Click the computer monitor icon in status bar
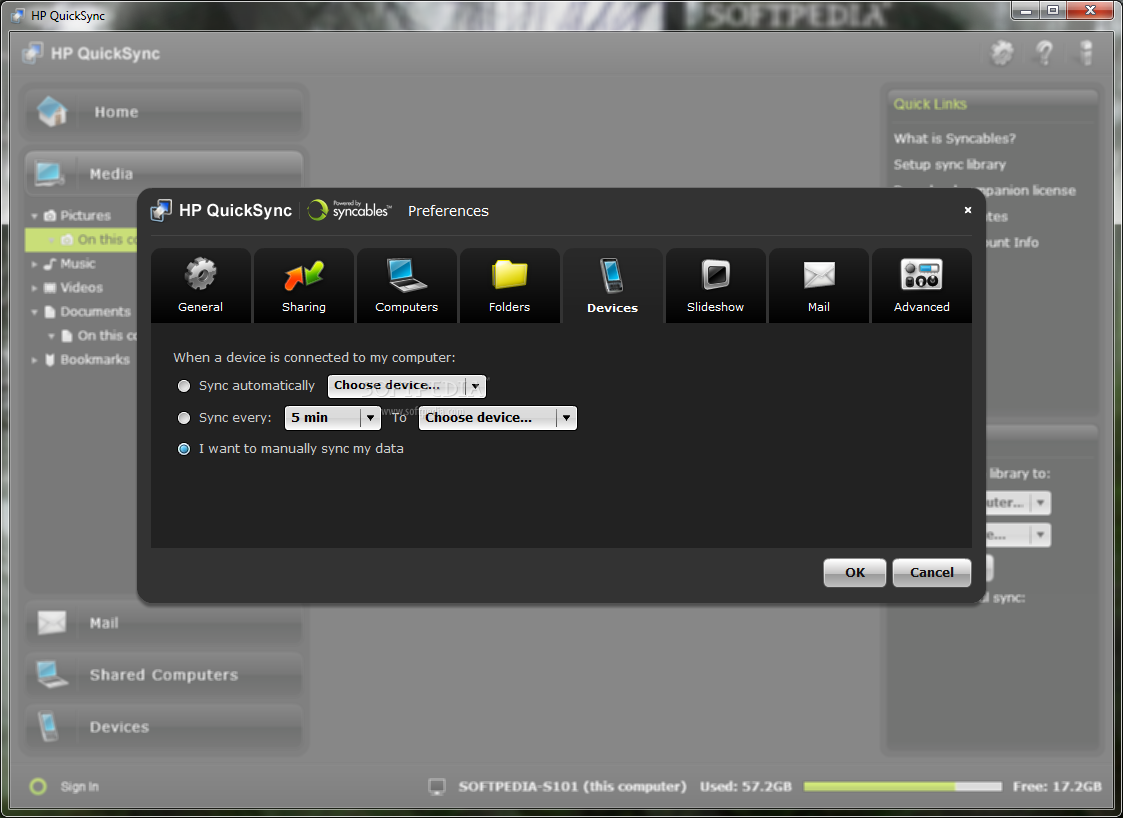Screen dimensions: 1123x818 coord(436,786)
